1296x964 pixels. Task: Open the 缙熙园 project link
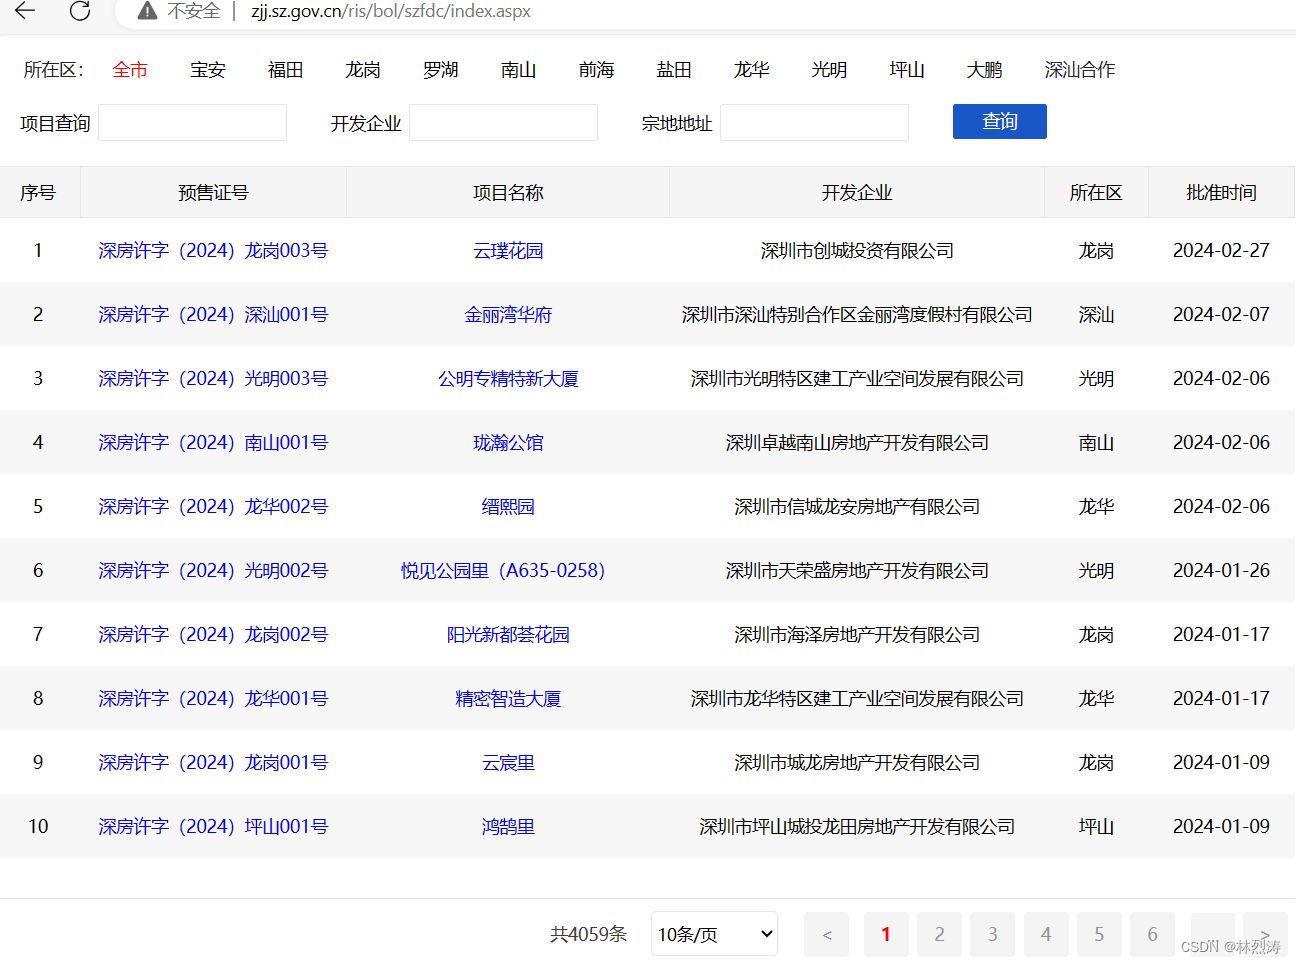point(508,507)
